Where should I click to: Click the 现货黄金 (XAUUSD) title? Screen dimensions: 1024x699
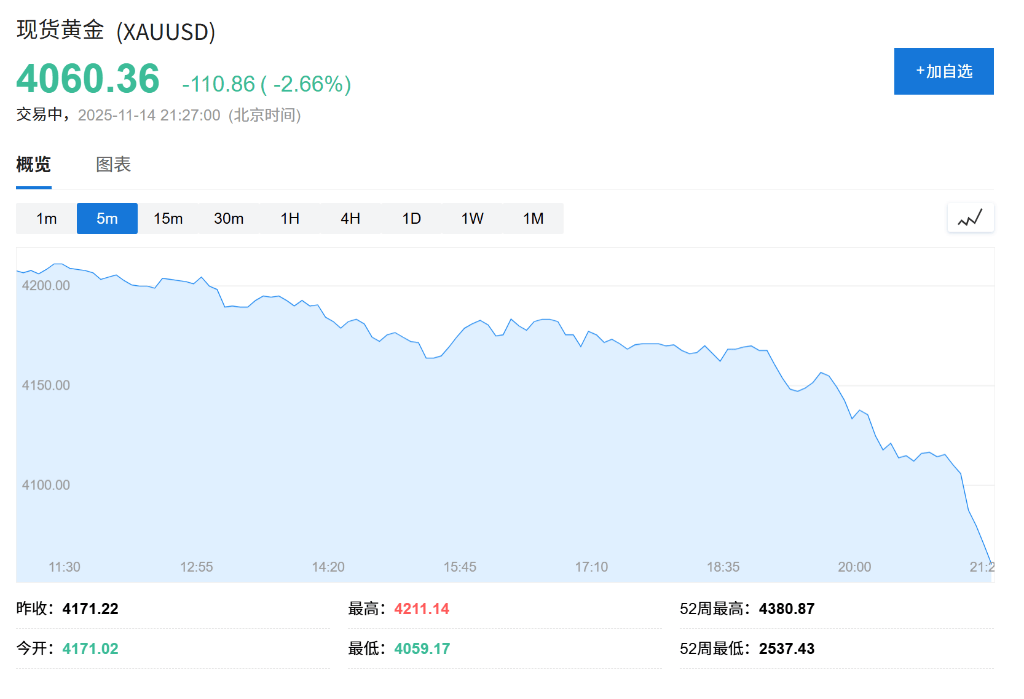tap(116, 31)
